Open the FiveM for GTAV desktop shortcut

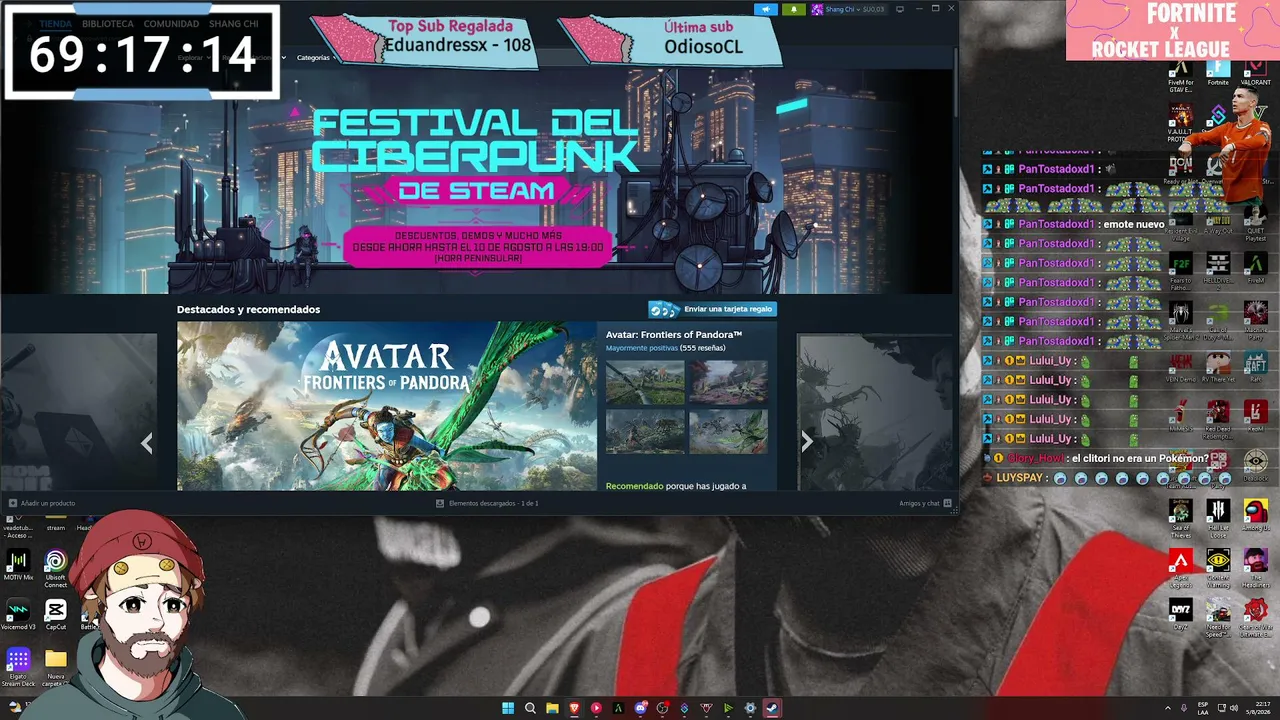[1180, 75]
